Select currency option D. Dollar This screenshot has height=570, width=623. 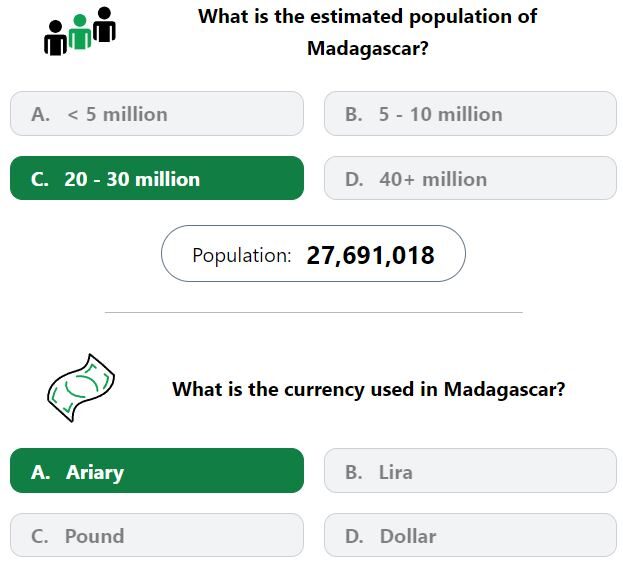(x=470, y=535)
